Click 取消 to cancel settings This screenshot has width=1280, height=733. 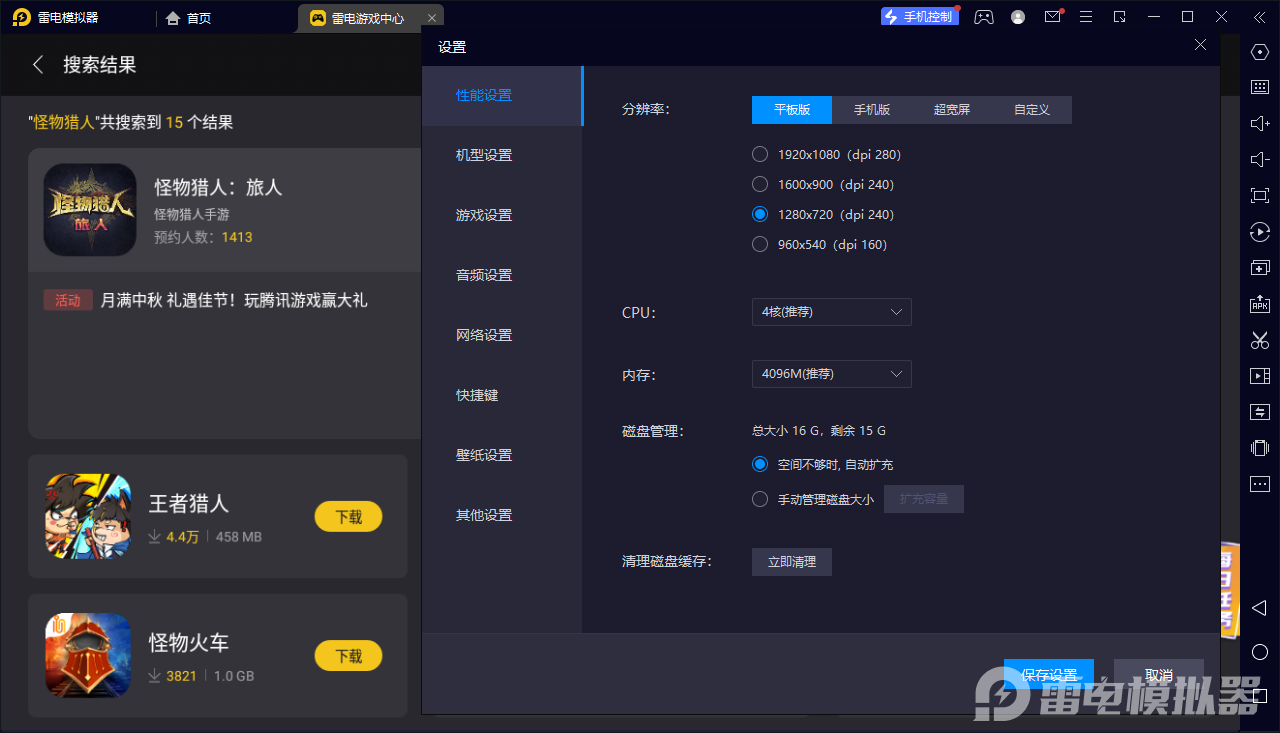[x=1159, y=675]
